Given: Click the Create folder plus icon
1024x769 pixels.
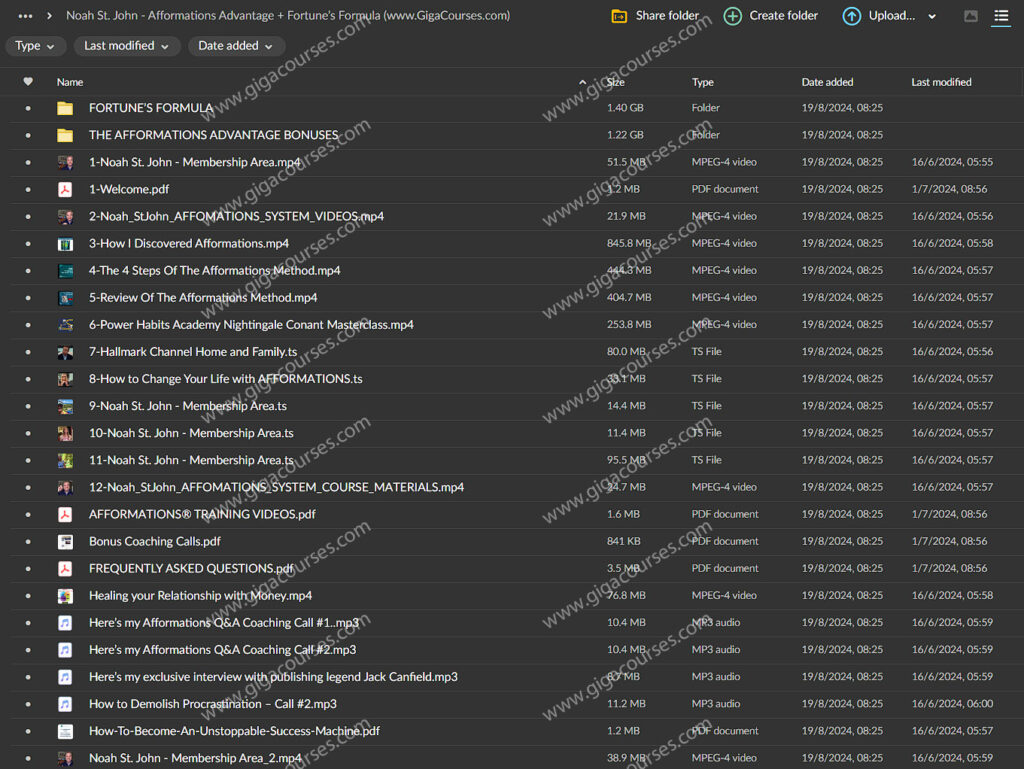Looking at the screenshot, I should [733, 16].
